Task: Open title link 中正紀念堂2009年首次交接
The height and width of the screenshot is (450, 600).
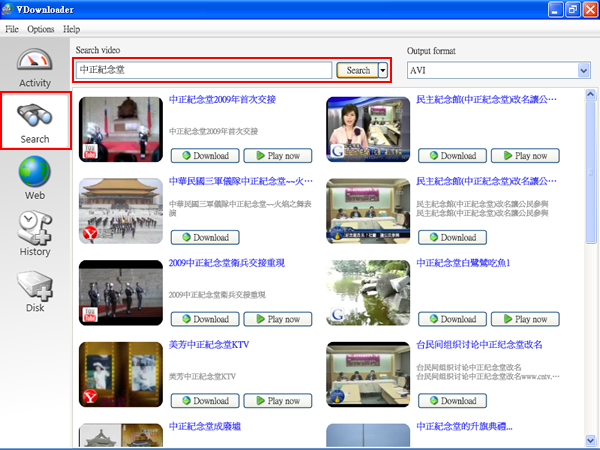Action: pyautogui.click(x=222, y=99)
